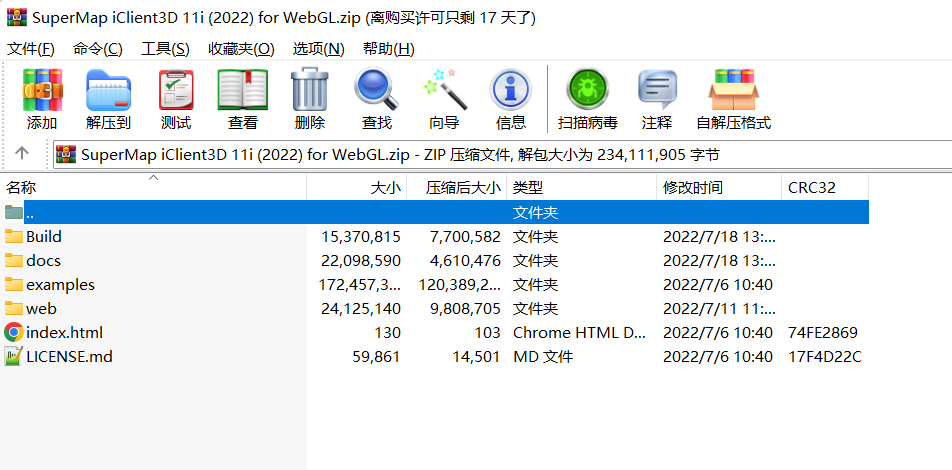Run the 测试 (Test) archive tool
Viewport: 952px width, 470px height.
point(176,89)
